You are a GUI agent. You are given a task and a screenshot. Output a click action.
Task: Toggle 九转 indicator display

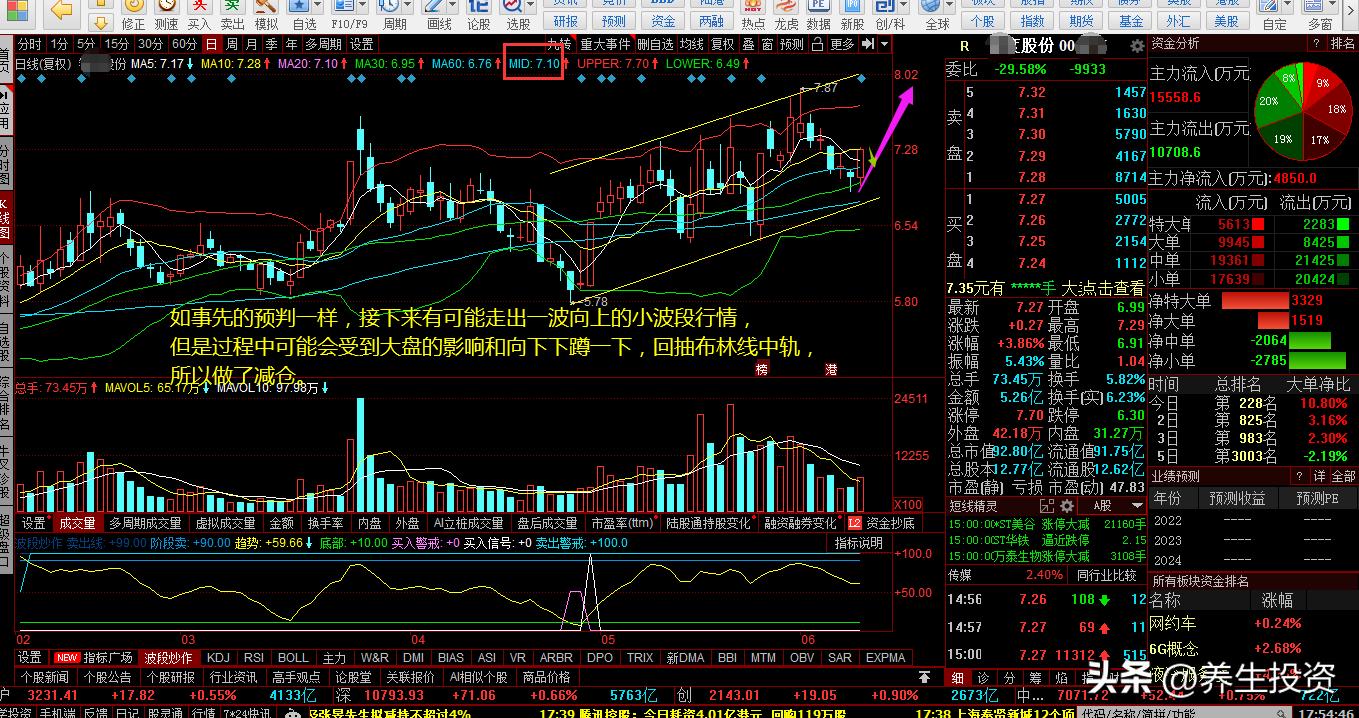click(x=559, y=44)
